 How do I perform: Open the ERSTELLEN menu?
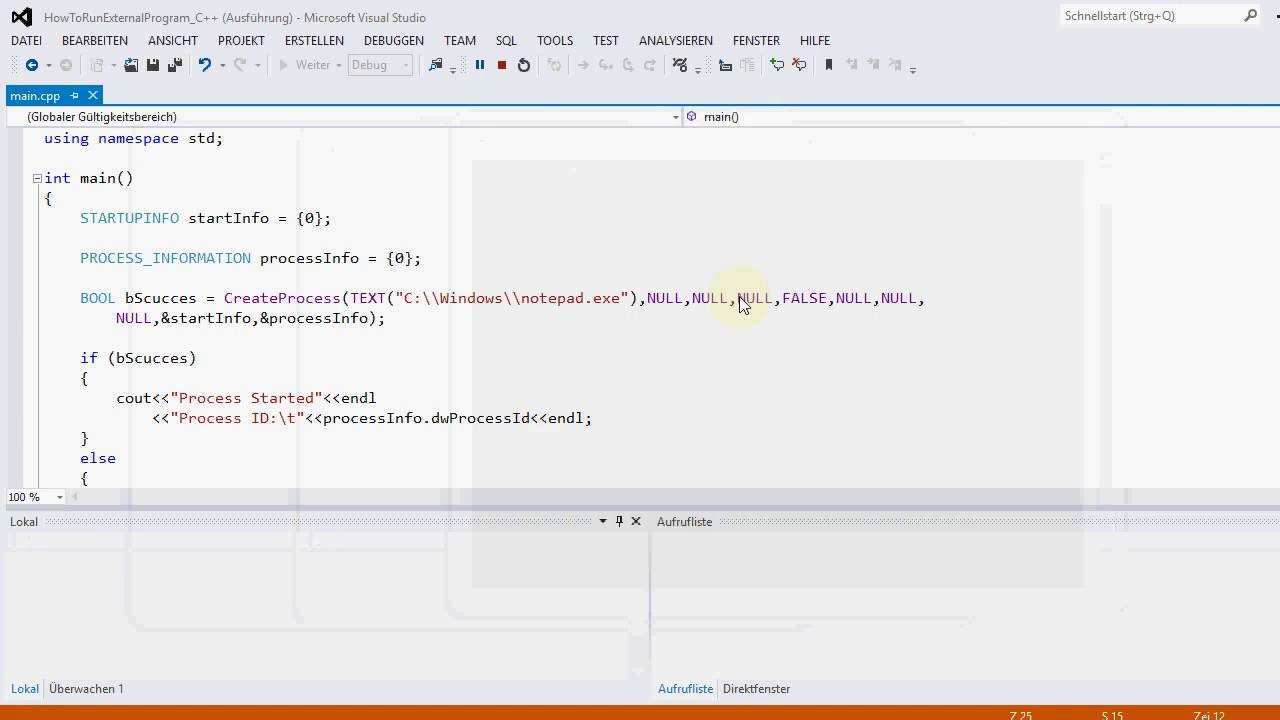pyautogui.click(x=314, y=41)
